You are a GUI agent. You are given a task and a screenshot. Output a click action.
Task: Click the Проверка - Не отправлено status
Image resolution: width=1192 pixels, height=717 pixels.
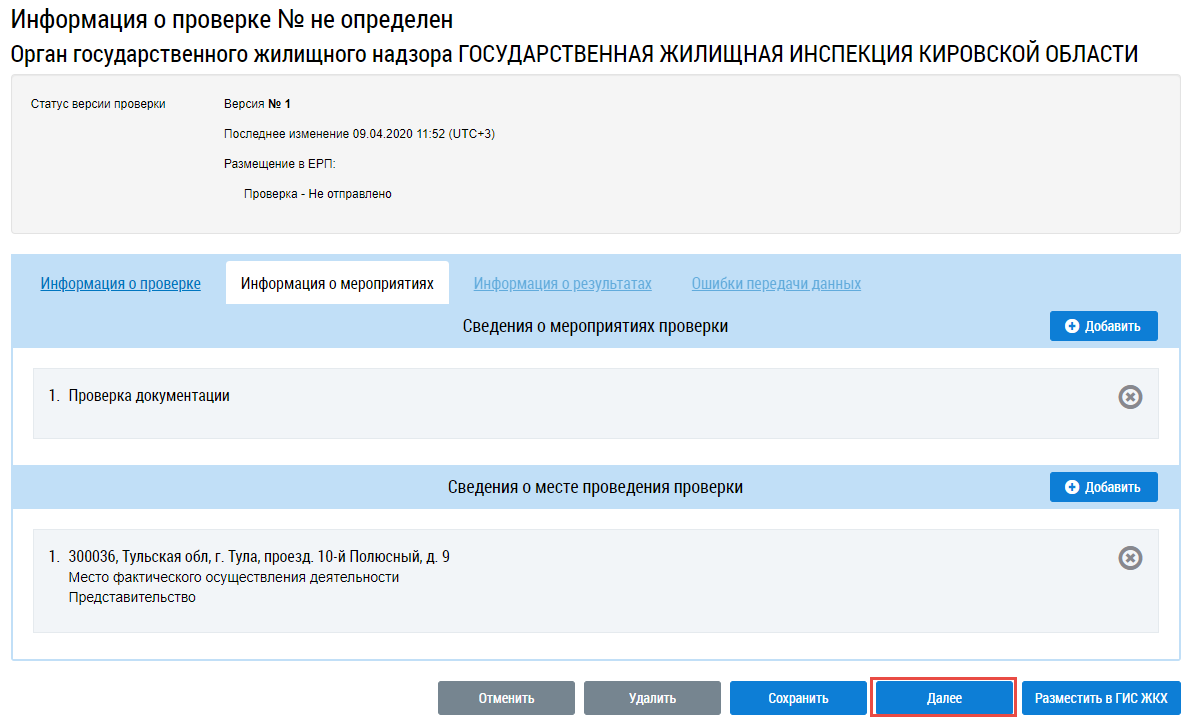pyautogui.click(x=317, y=194)
